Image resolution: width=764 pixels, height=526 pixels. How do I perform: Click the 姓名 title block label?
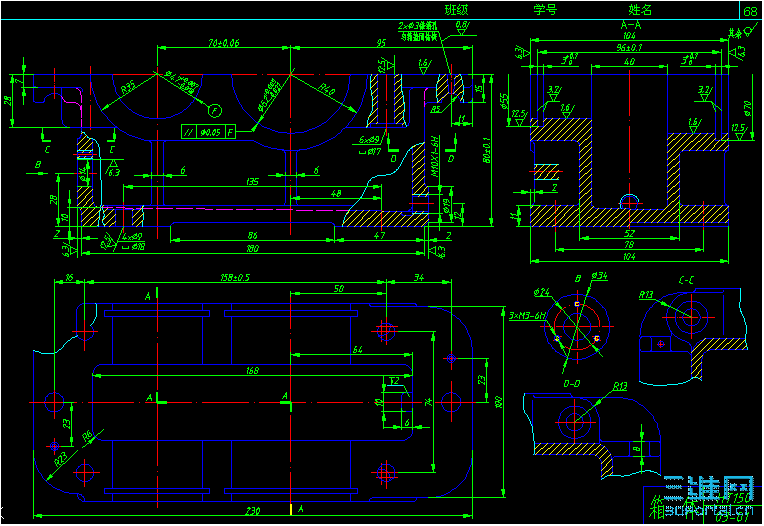(x=640, y=9)
